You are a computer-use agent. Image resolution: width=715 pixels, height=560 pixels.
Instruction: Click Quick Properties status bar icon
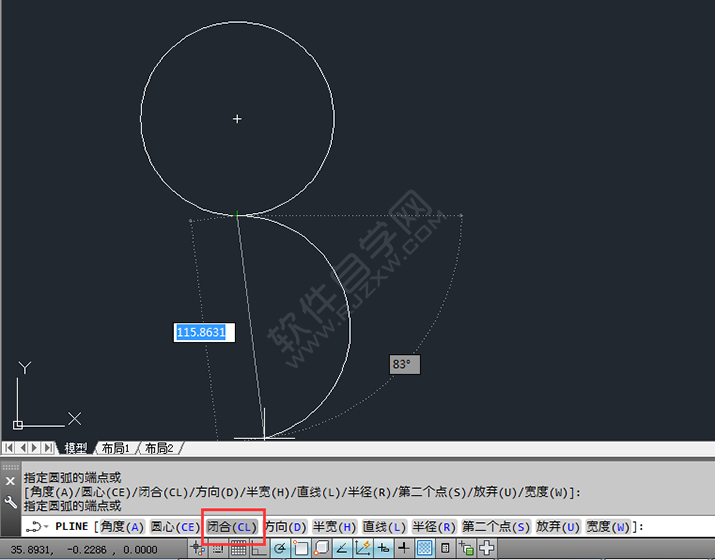[x=446, y=548]
